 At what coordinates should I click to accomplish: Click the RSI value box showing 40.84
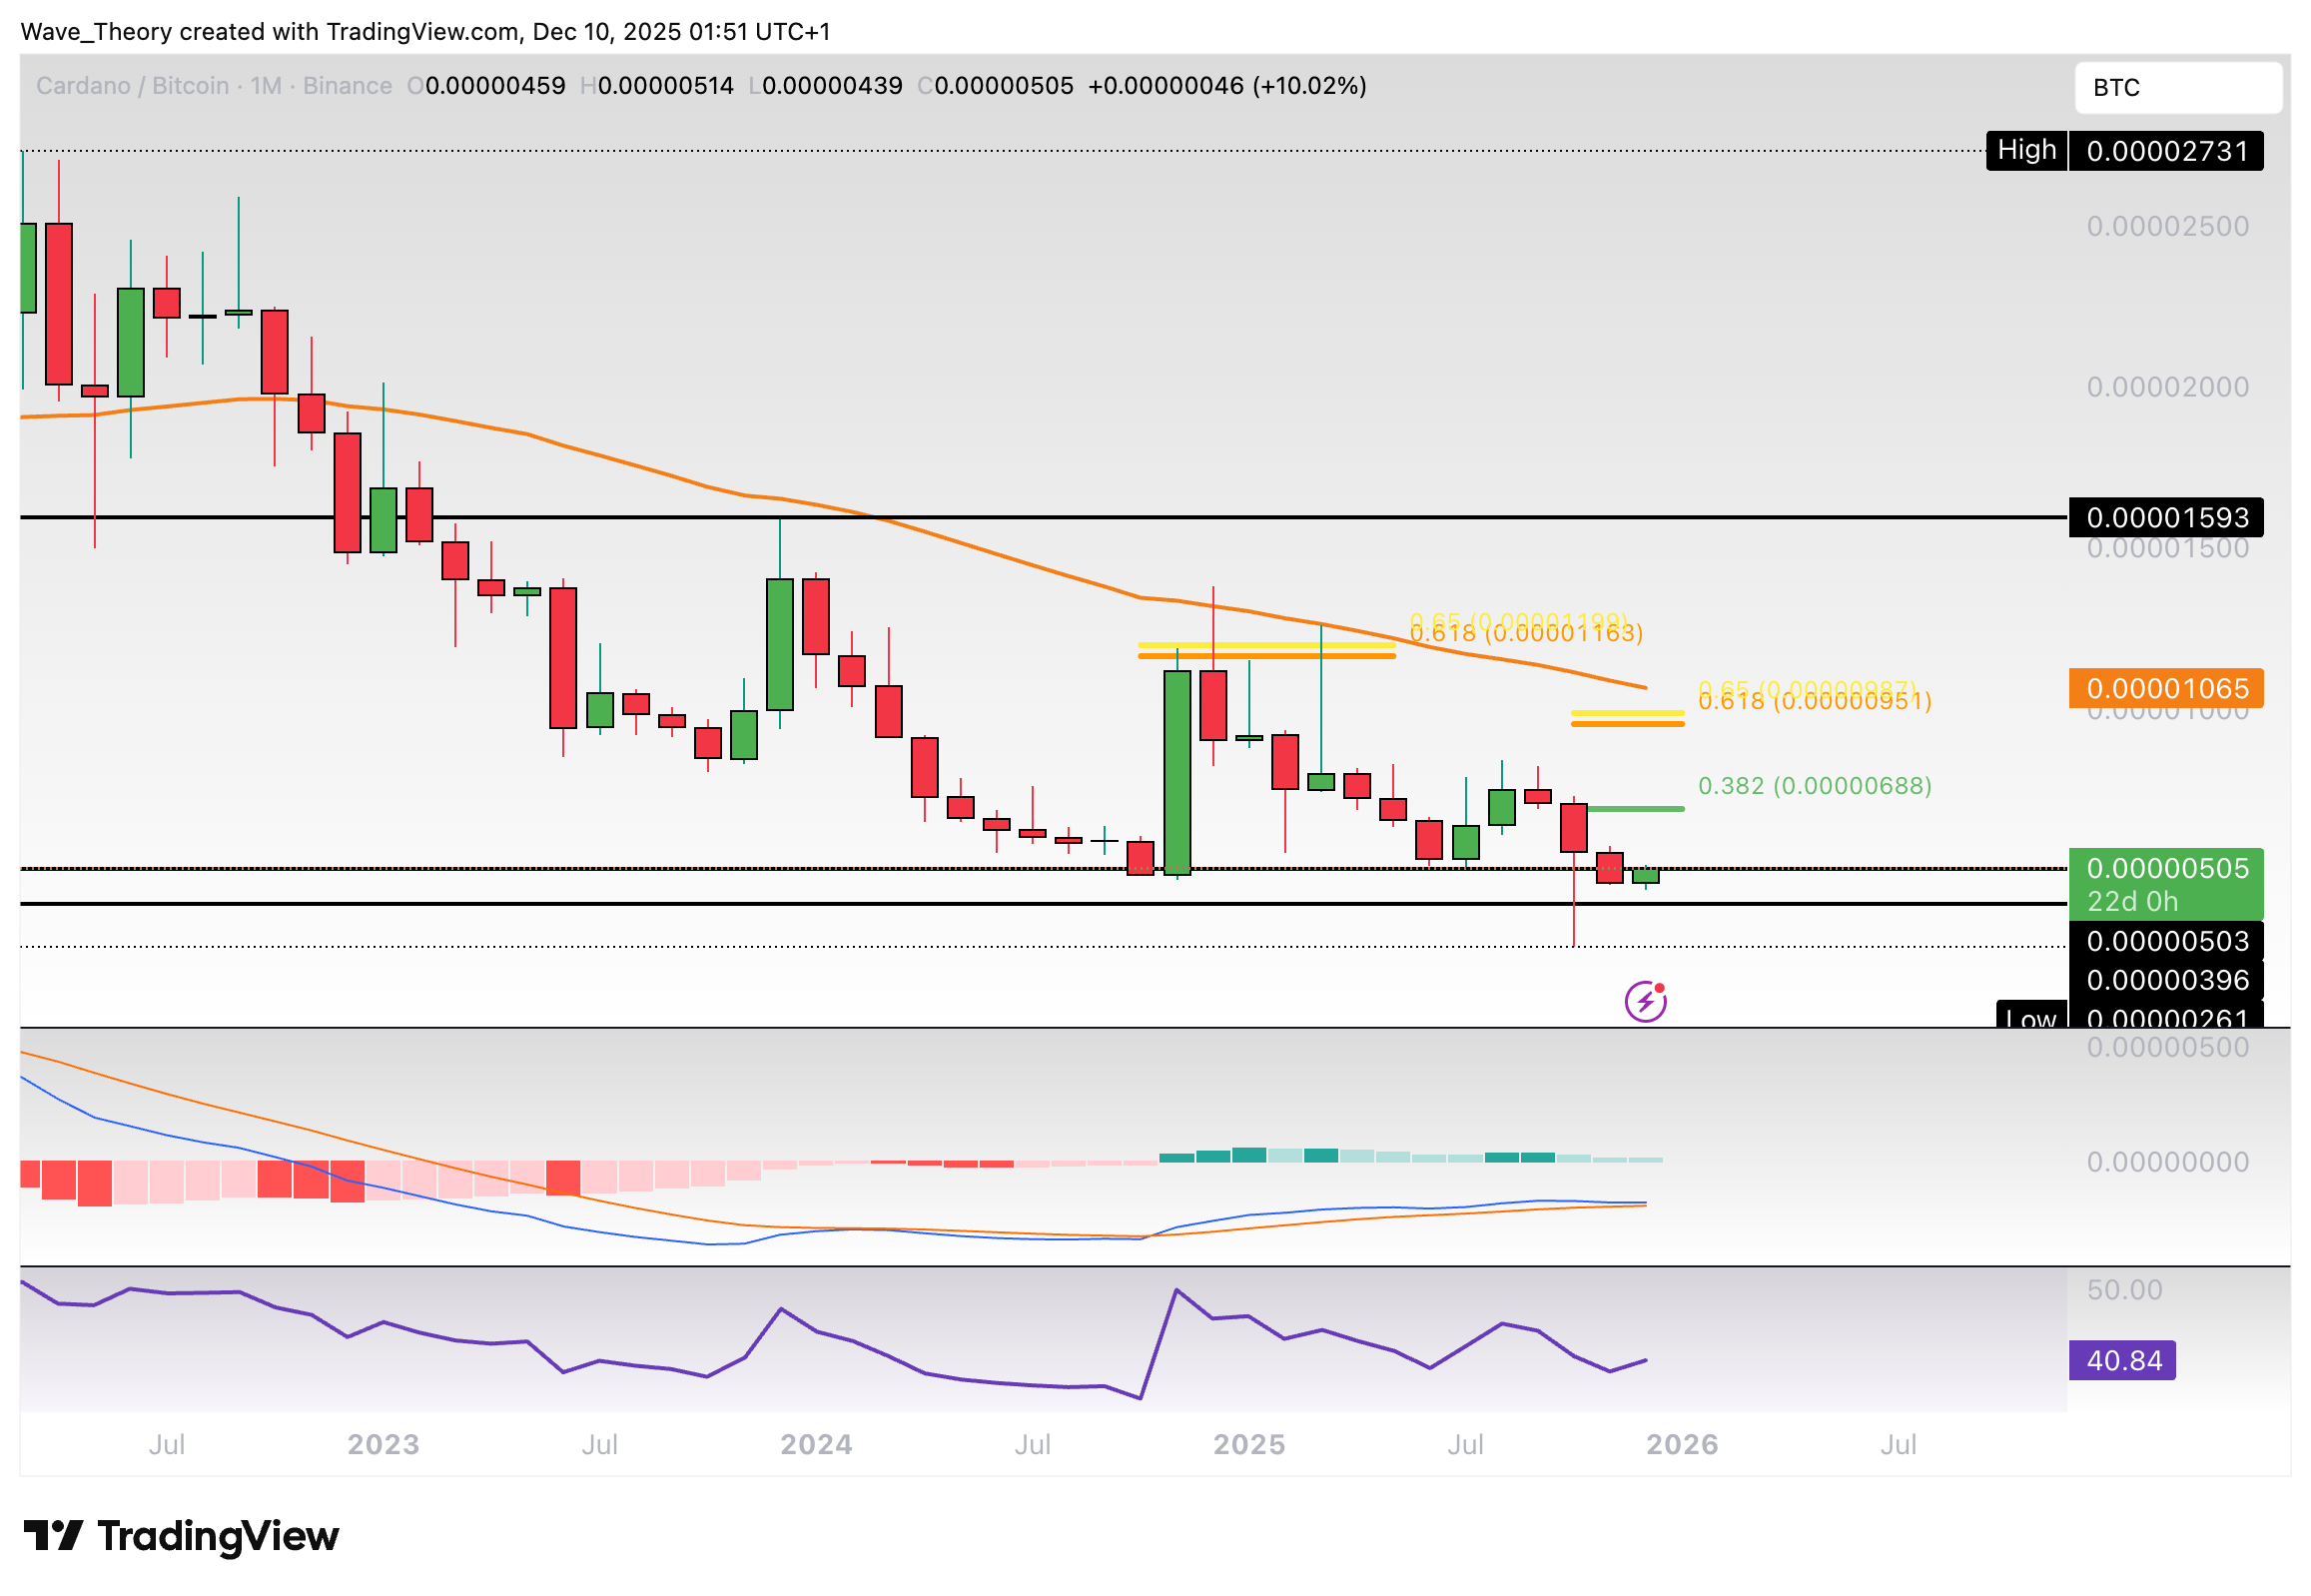2124,1361
